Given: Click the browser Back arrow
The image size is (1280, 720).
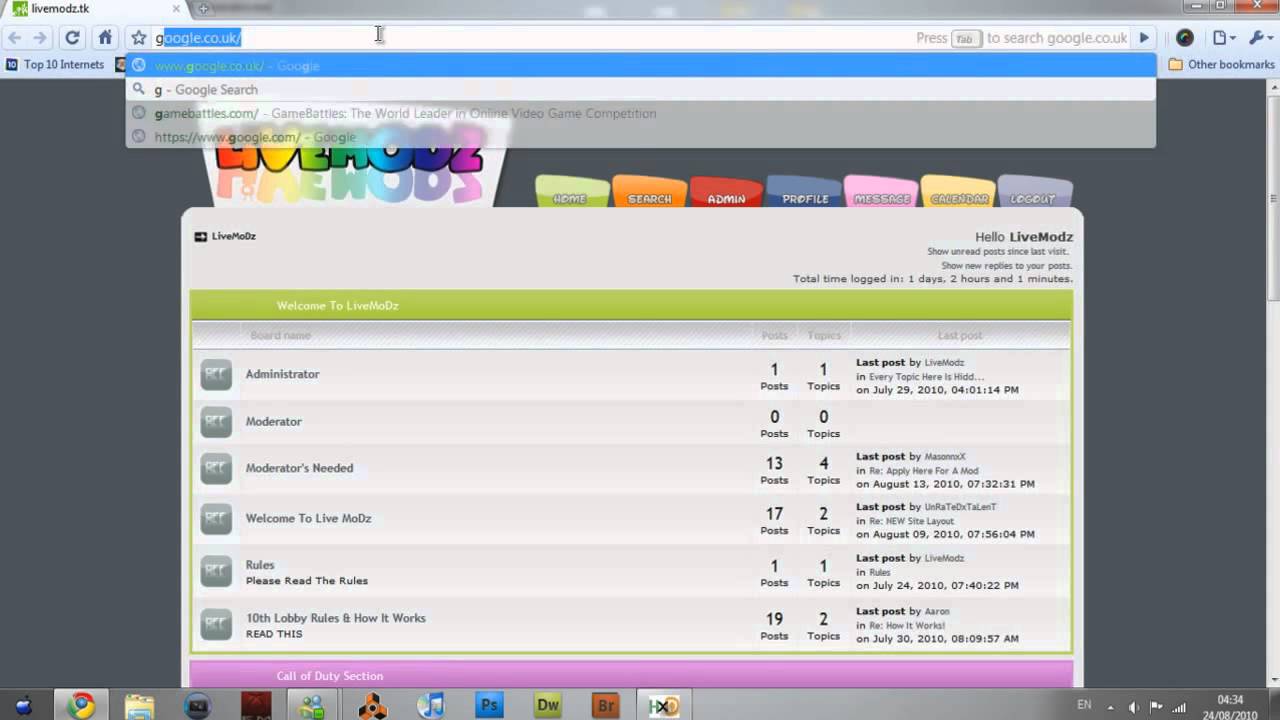Looking at the screenshot, I should click(x=14, y=38).
